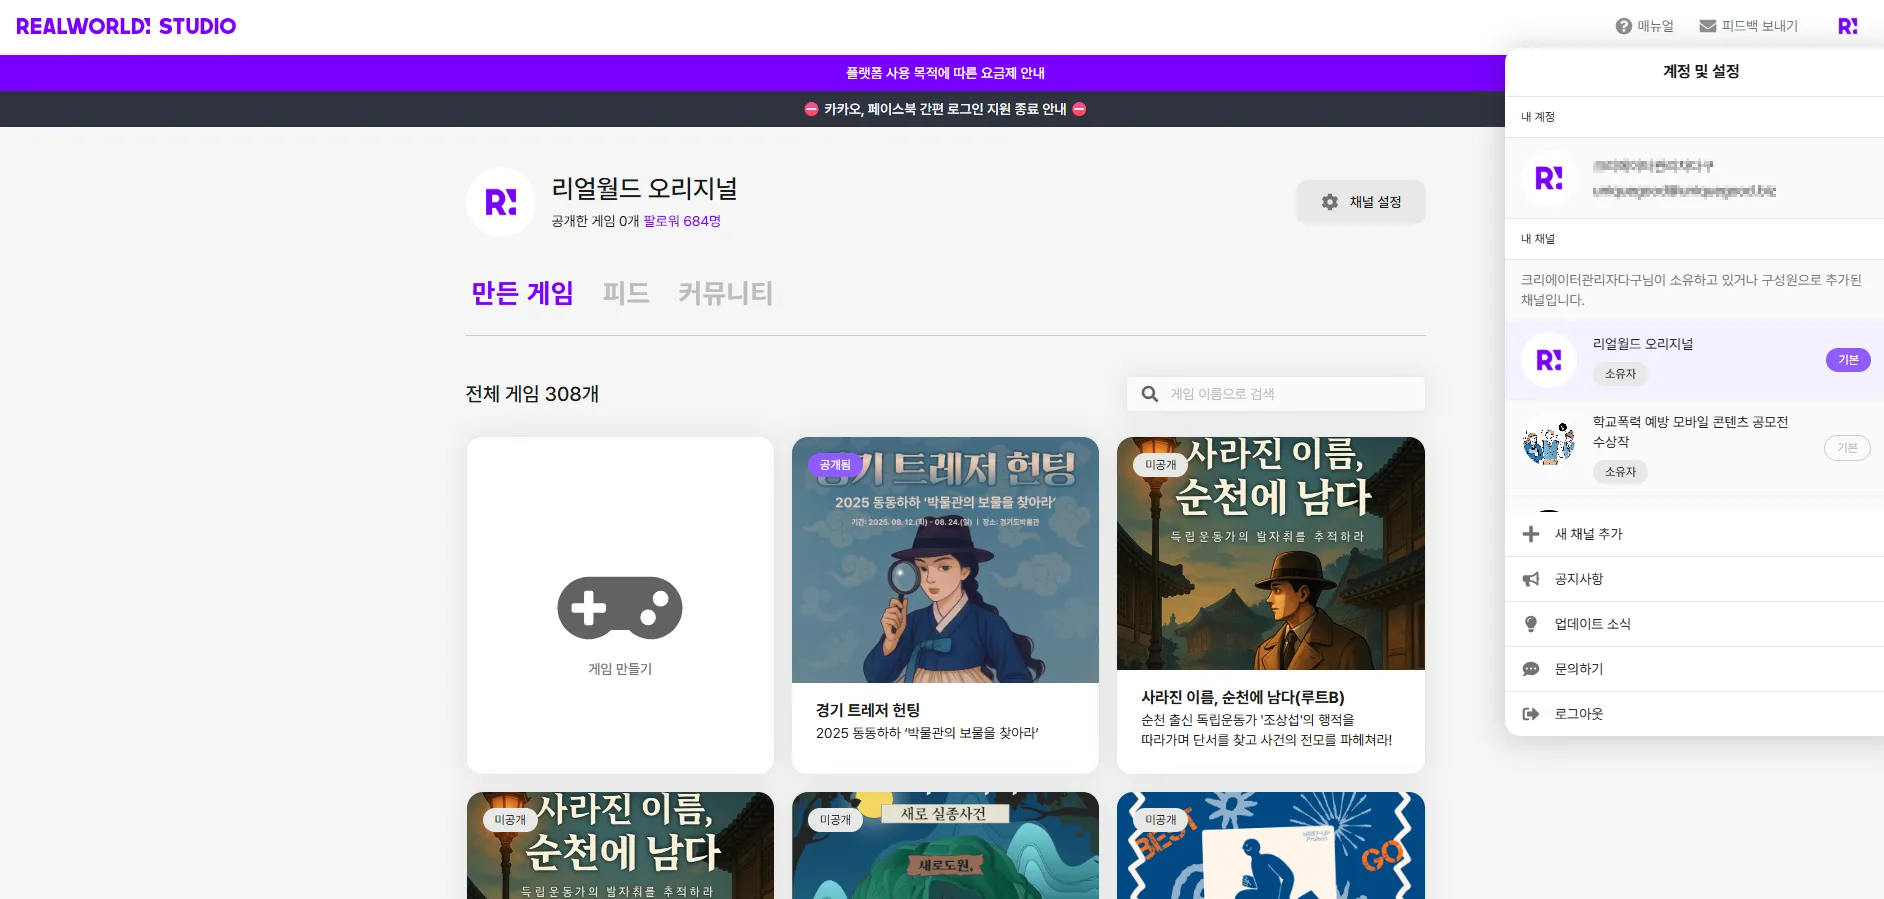Click the 채널 설정 button
The width and height of the screenshot is (1884, 899).
[1361, 202]
